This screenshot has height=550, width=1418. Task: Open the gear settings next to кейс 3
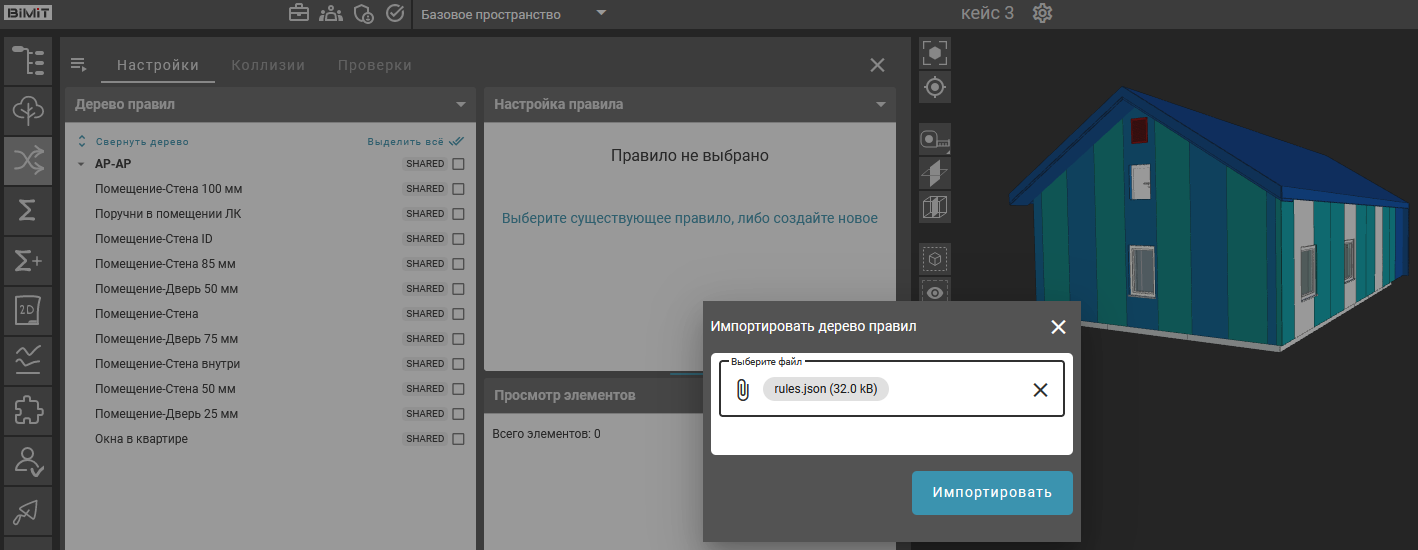[1043, 14]
